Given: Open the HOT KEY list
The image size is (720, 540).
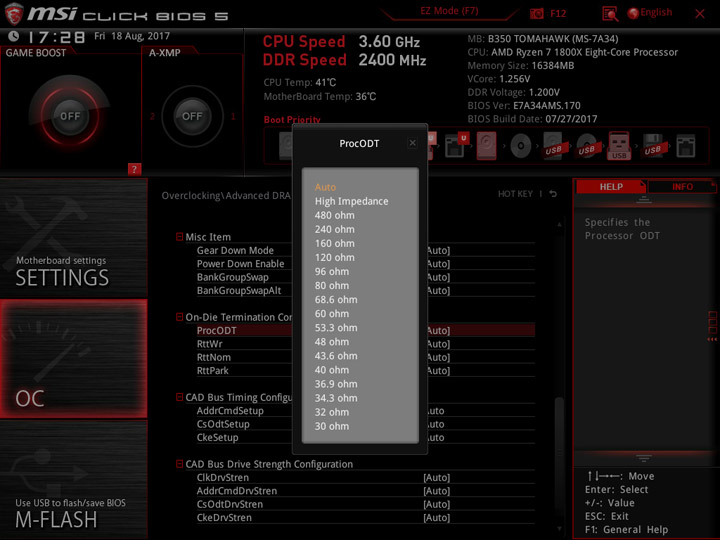Looking at the screenshot, I should [515, 194].
